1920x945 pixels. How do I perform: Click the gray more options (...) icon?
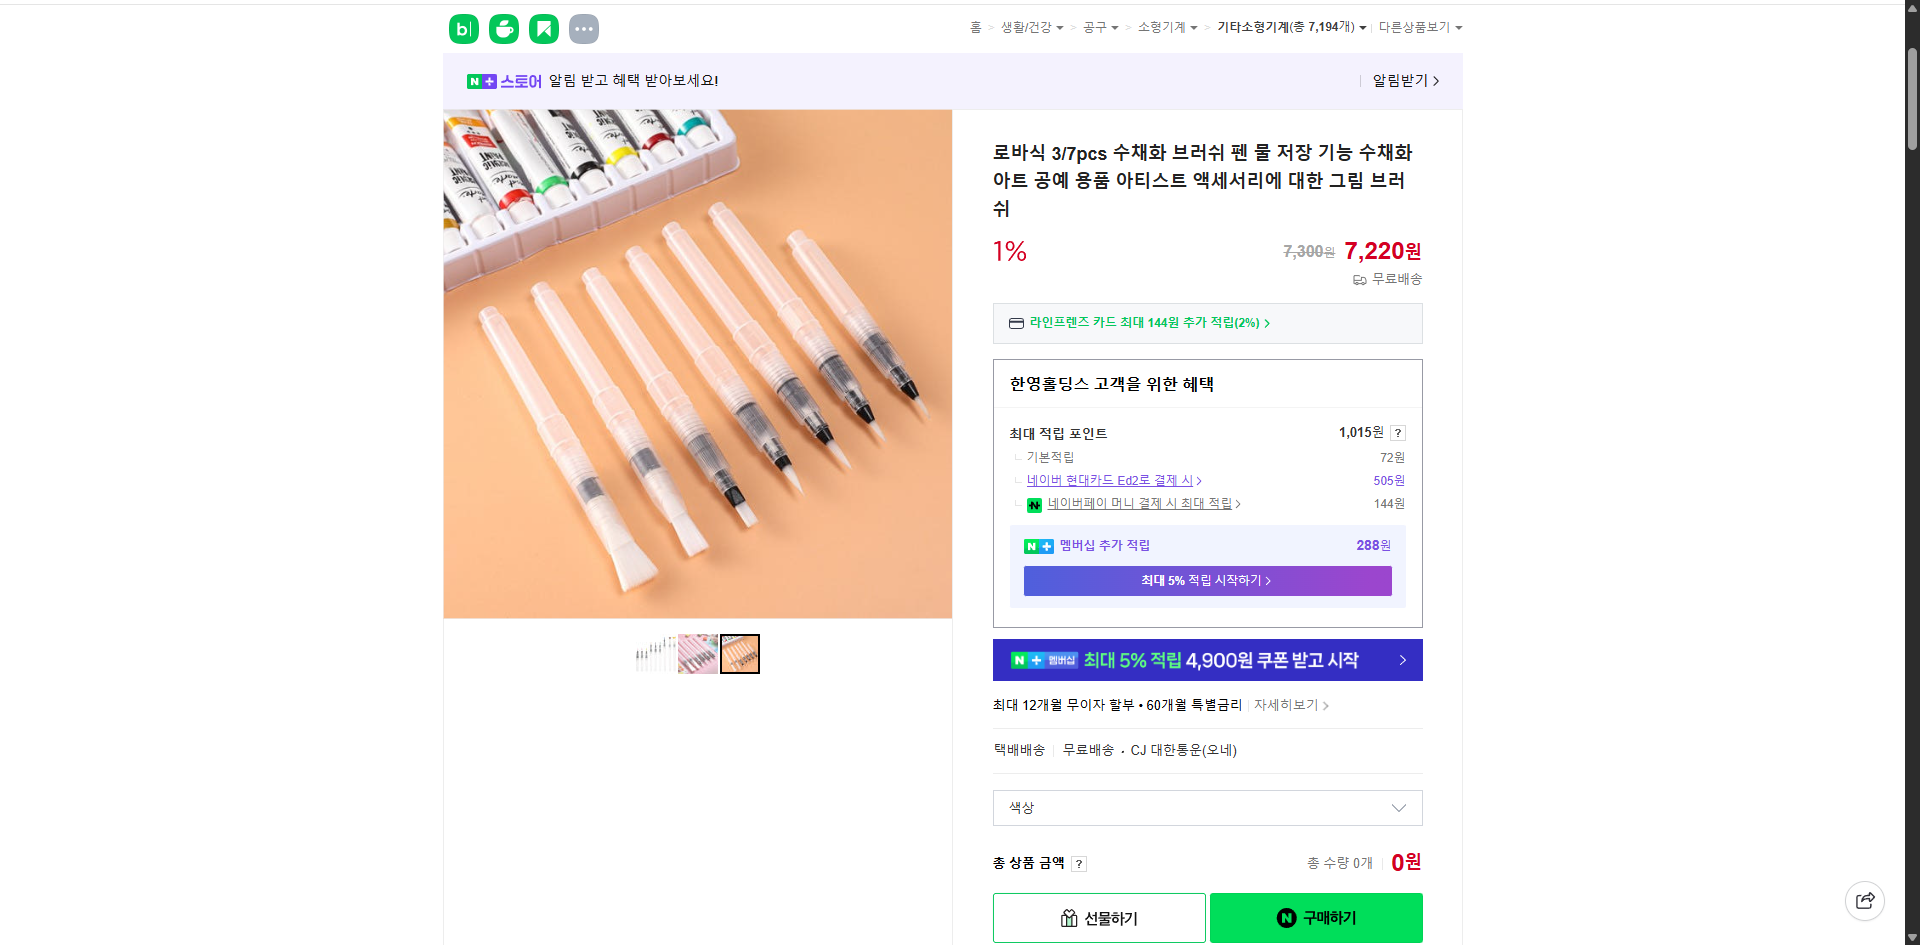584,29
